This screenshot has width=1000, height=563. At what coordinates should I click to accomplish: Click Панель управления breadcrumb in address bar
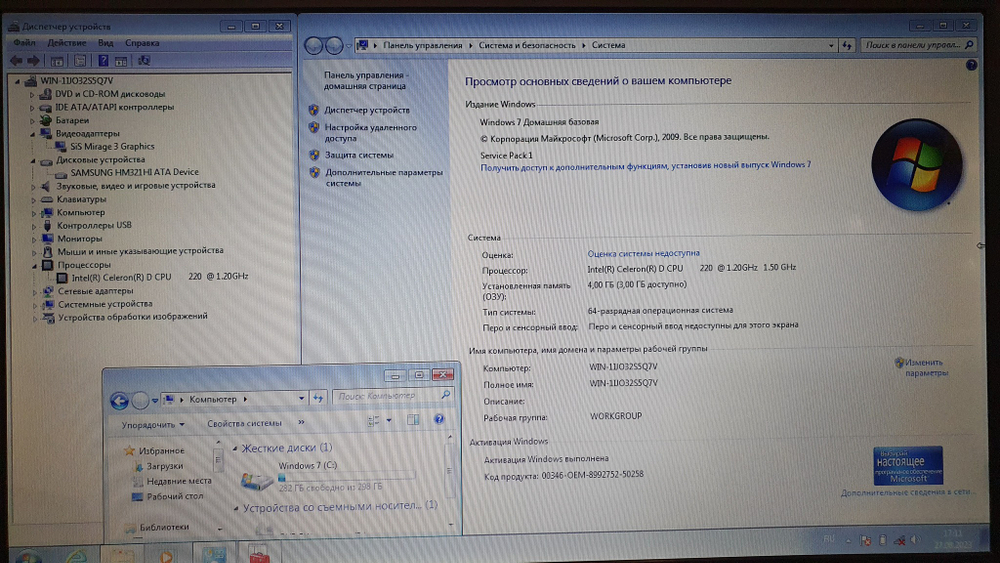422,45
